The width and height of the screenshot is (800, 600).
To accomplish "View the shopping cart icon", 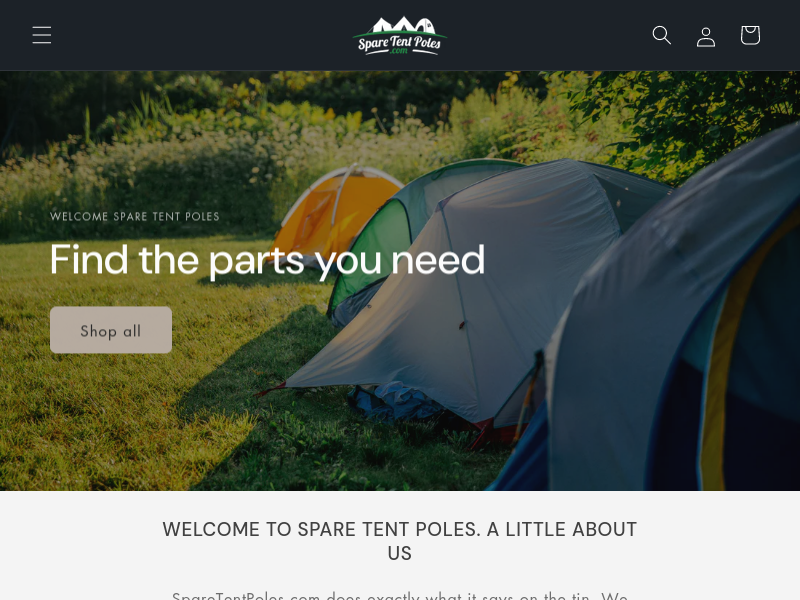I will pyautogui.click(x=751, y=35).
